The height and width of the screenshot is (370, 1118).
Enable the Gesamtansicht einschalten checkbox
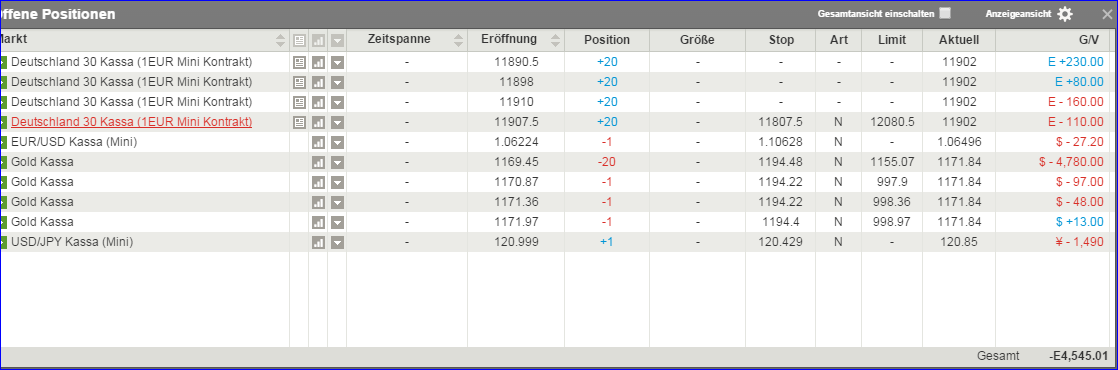click(x=945, y=13)
